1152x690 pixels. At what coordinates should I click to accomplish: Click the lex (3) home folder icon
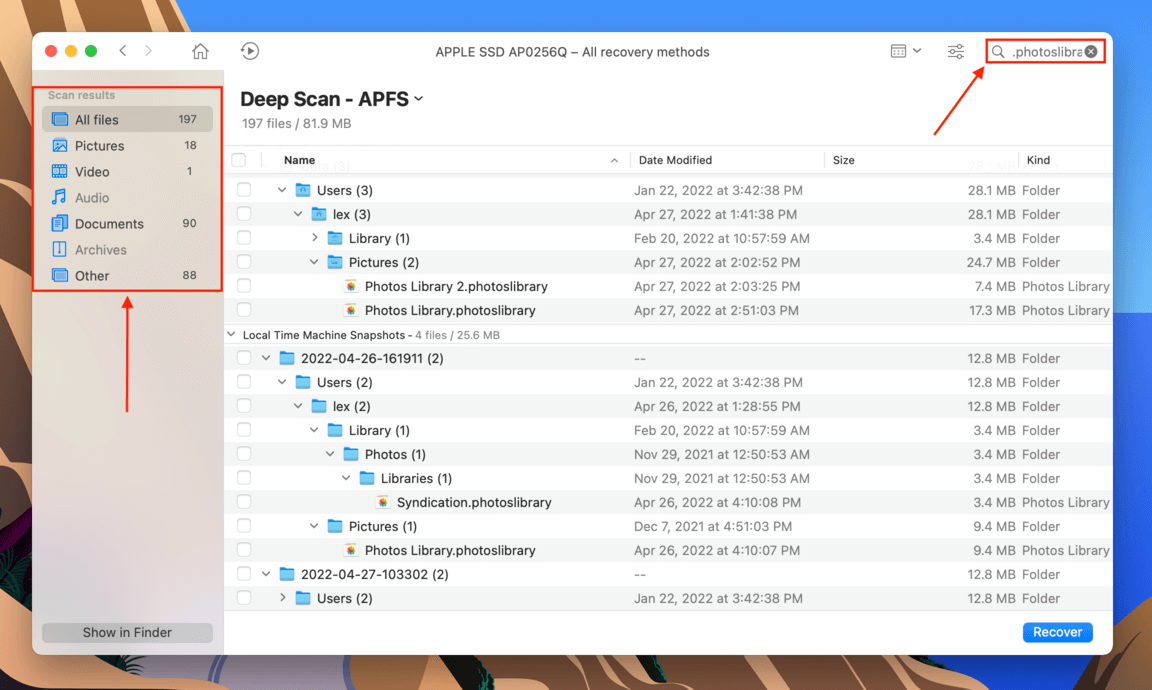pyautogui.click(x=319, y=215)
